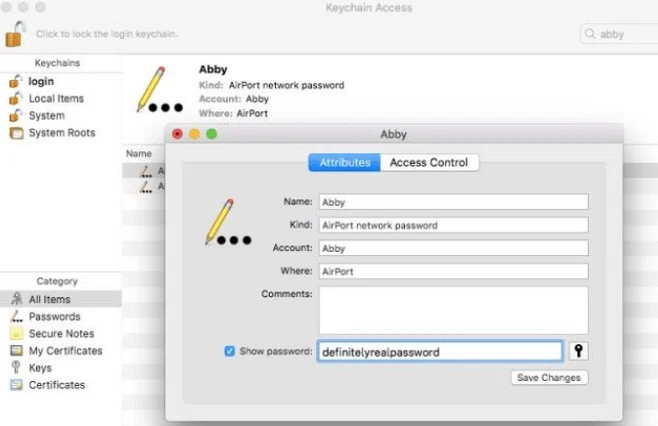Uncheck the Show password checkbox
This screenshot has width=658, height=426.
tap(230, 351)
